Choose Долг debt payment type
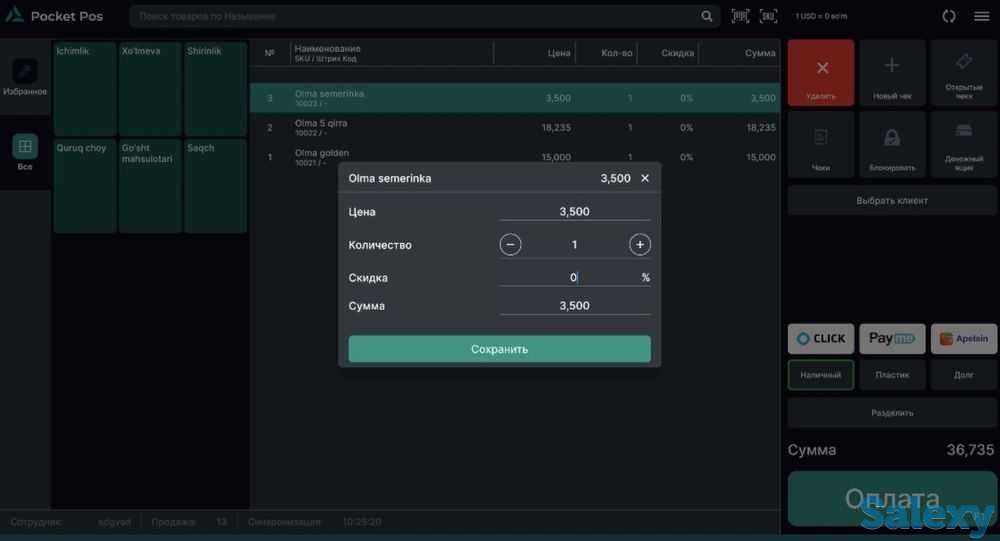Screen dimensions: 1000x541 (x=964, y=375)
